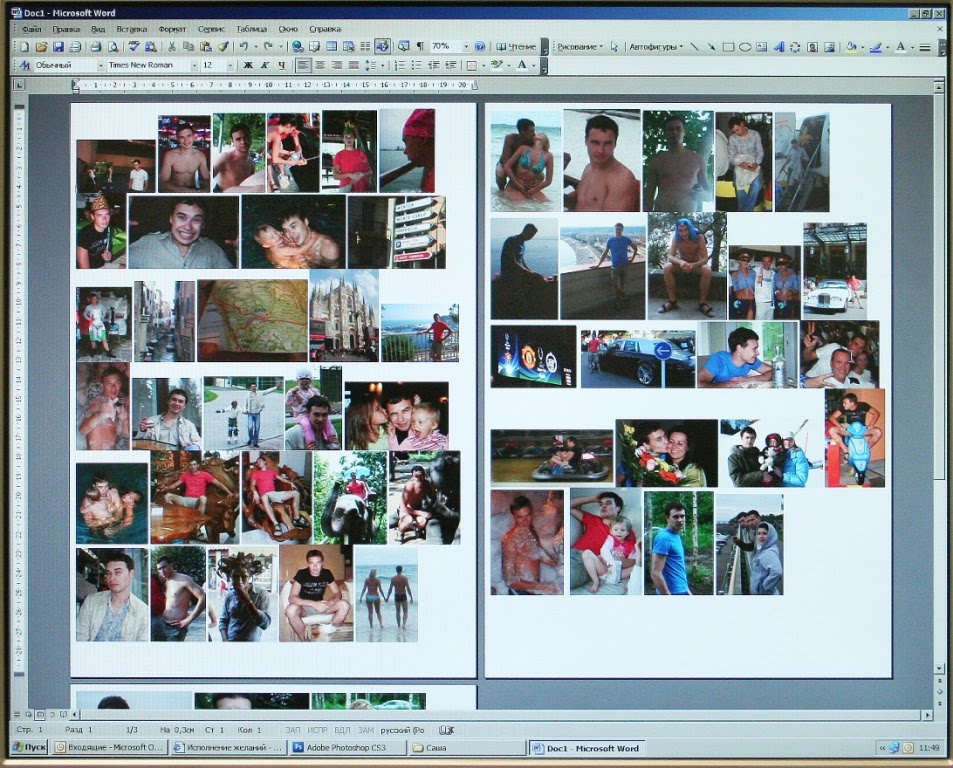This screenshot has width=953, height=768.
Task: Open the Рисование dropdown menu
Action: click(x=580, y=47)
